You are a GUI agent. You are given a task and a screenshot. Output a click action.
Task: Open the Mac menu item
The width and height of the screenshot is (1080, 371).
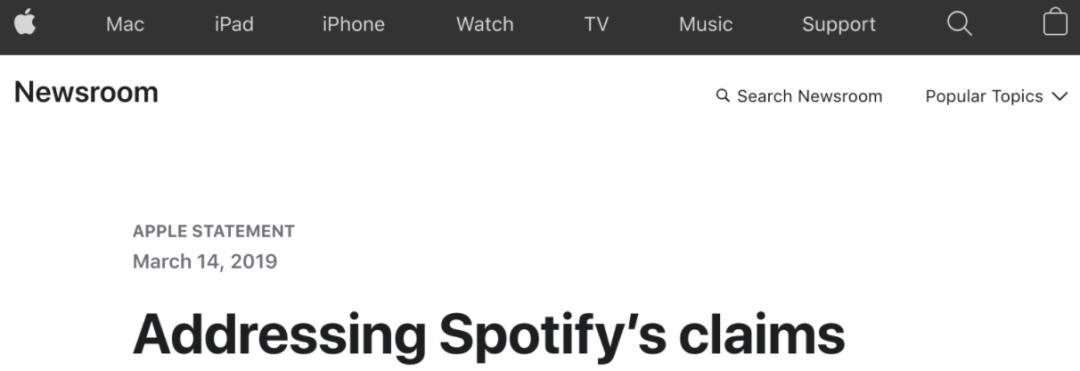coord(125,25)
